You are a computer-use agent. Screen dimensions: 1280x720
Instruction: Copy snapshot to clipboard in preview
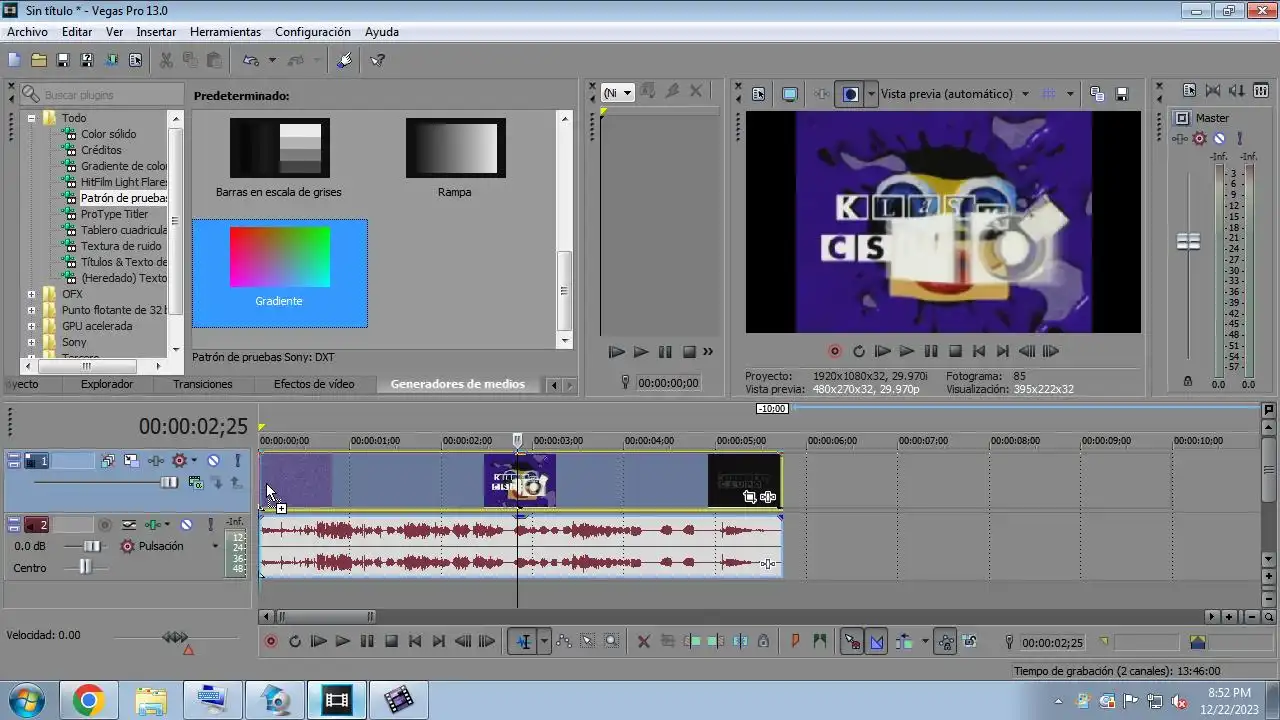tap(1097, 94)
